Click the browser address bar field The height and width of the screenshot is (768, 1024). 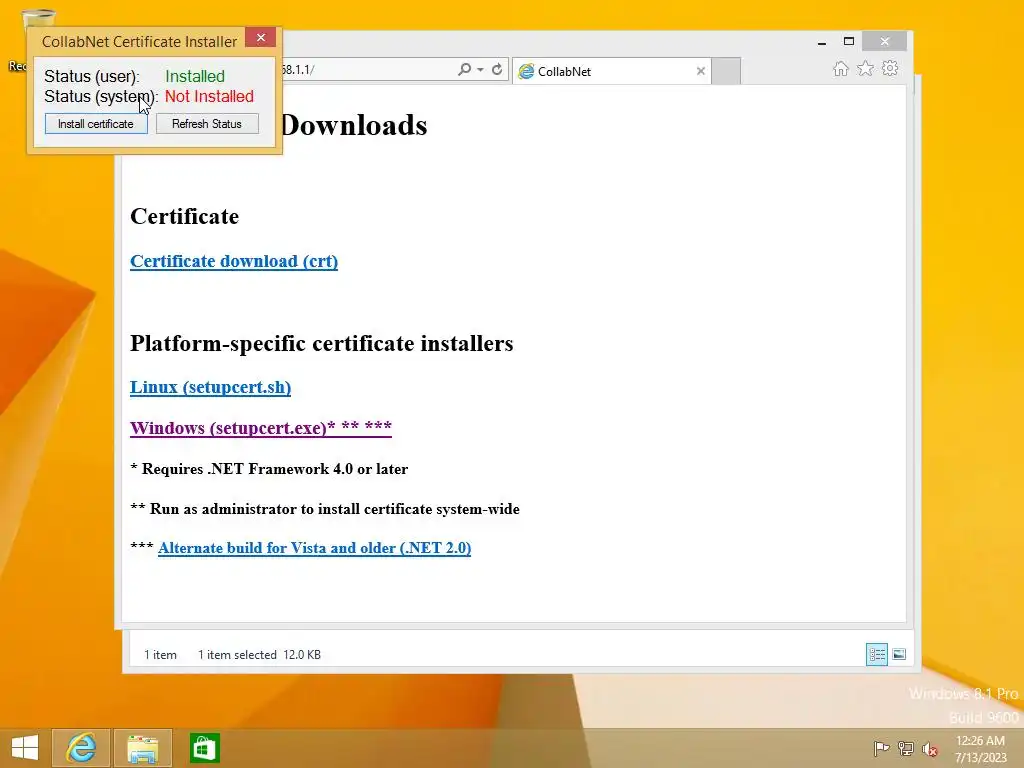pyautogui.click(x=369, y=69)
